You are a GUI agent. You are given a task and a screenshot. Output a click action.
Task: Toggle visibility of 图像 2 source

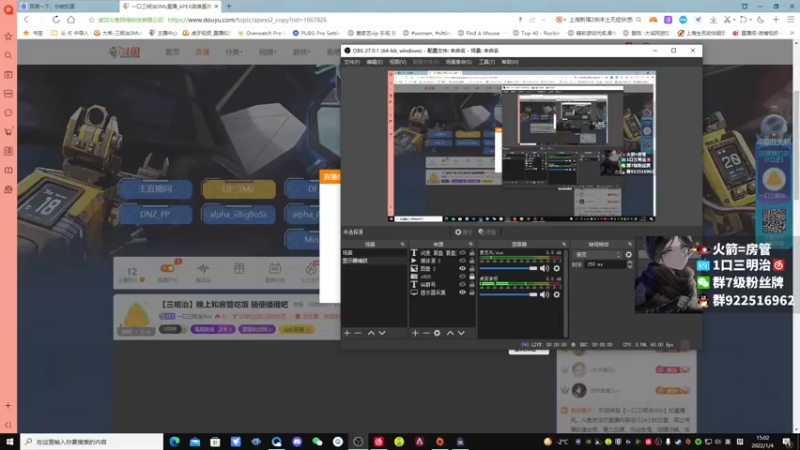pyautogui.click(x=462, y=268)
